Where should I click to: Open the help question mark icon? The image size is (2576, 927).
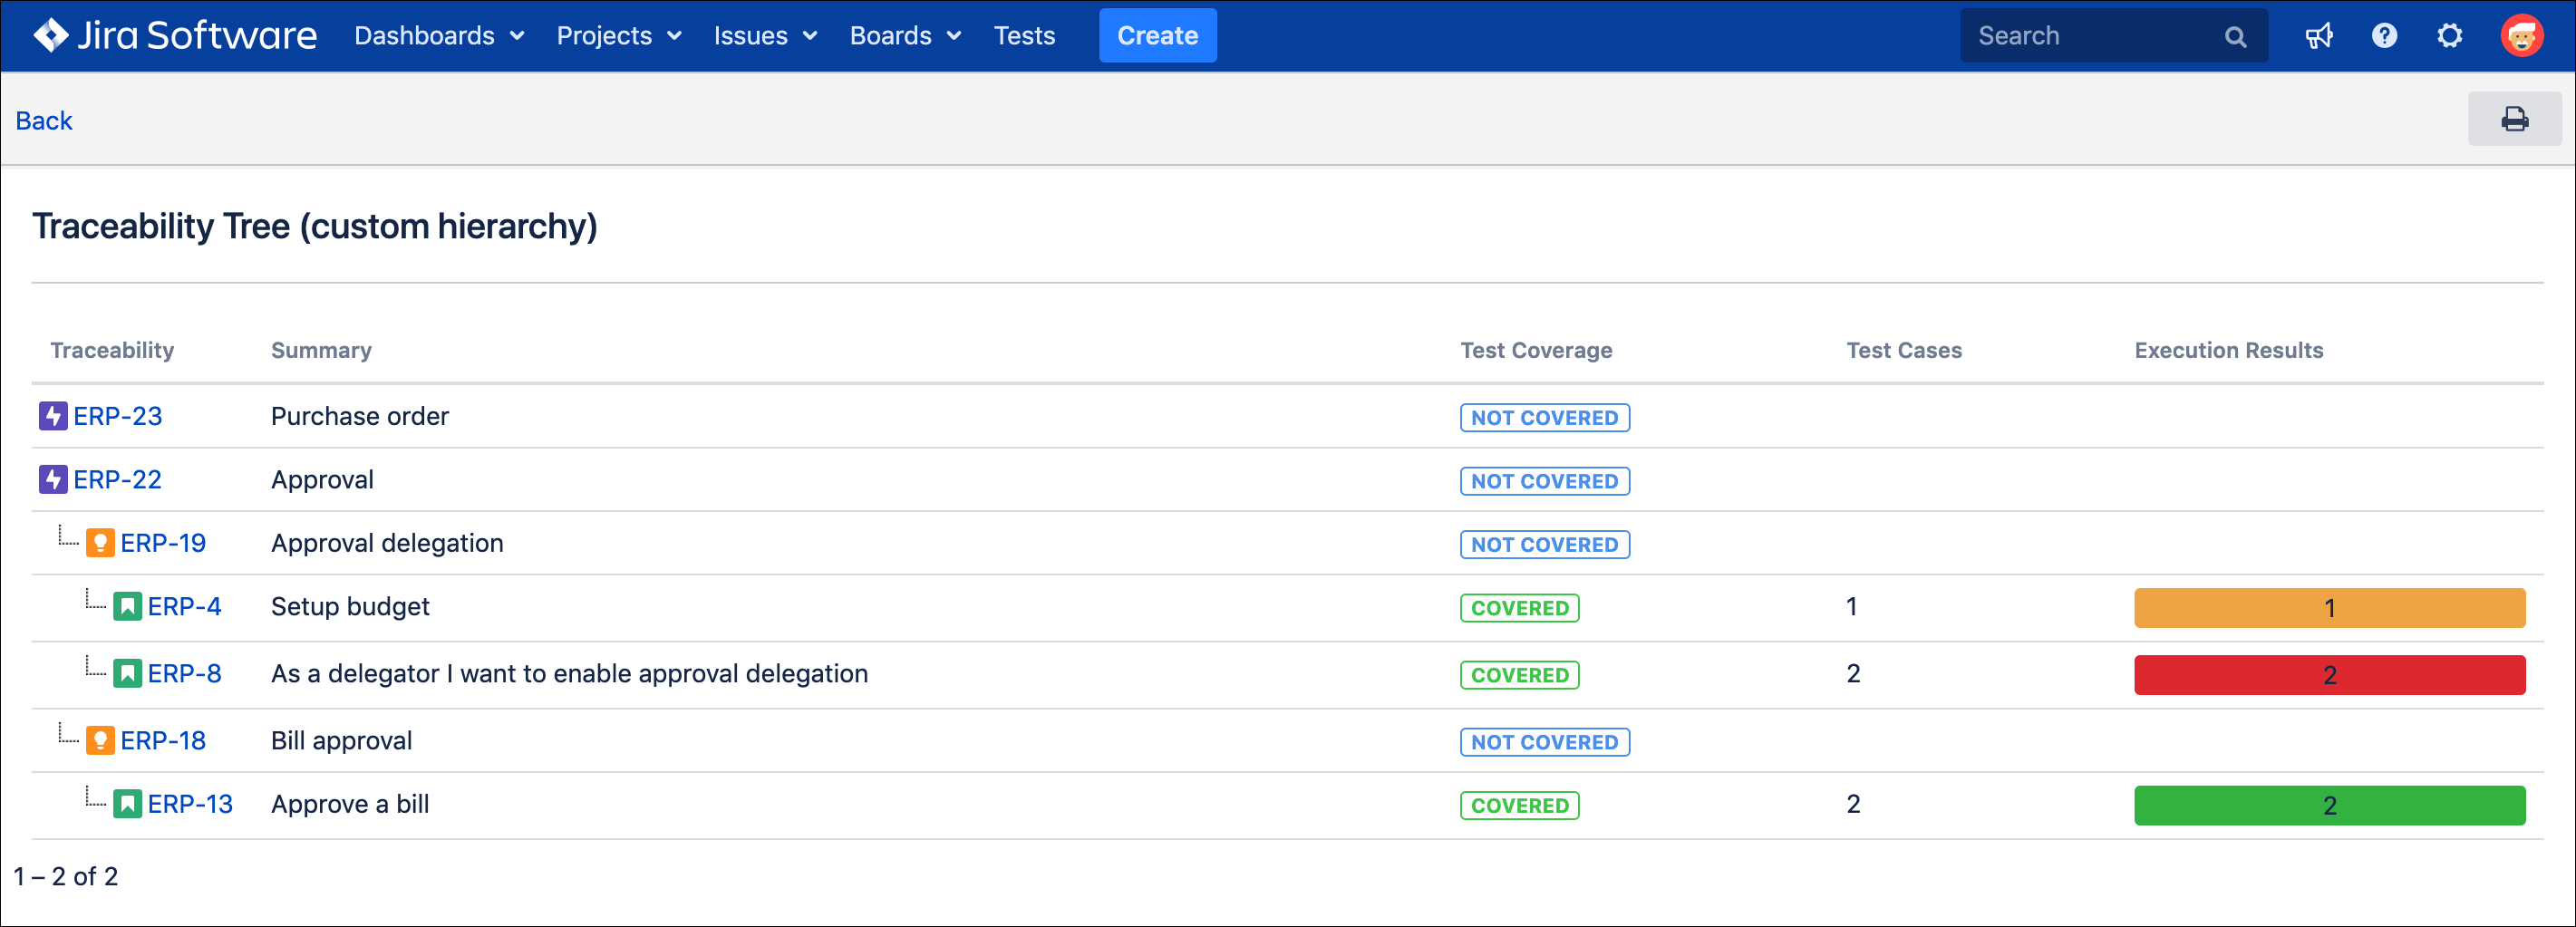[2384, 36]
